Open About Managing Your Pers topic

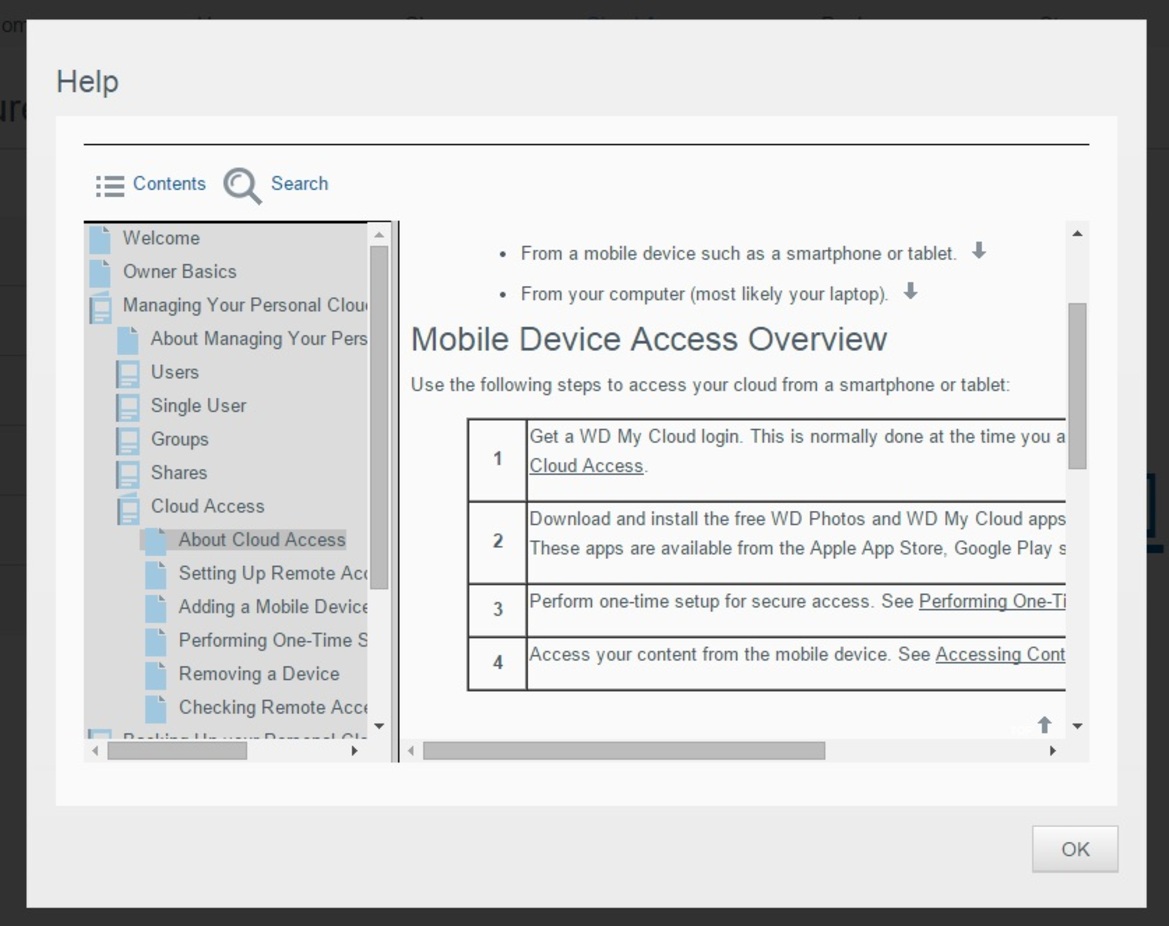coord(259,338)
